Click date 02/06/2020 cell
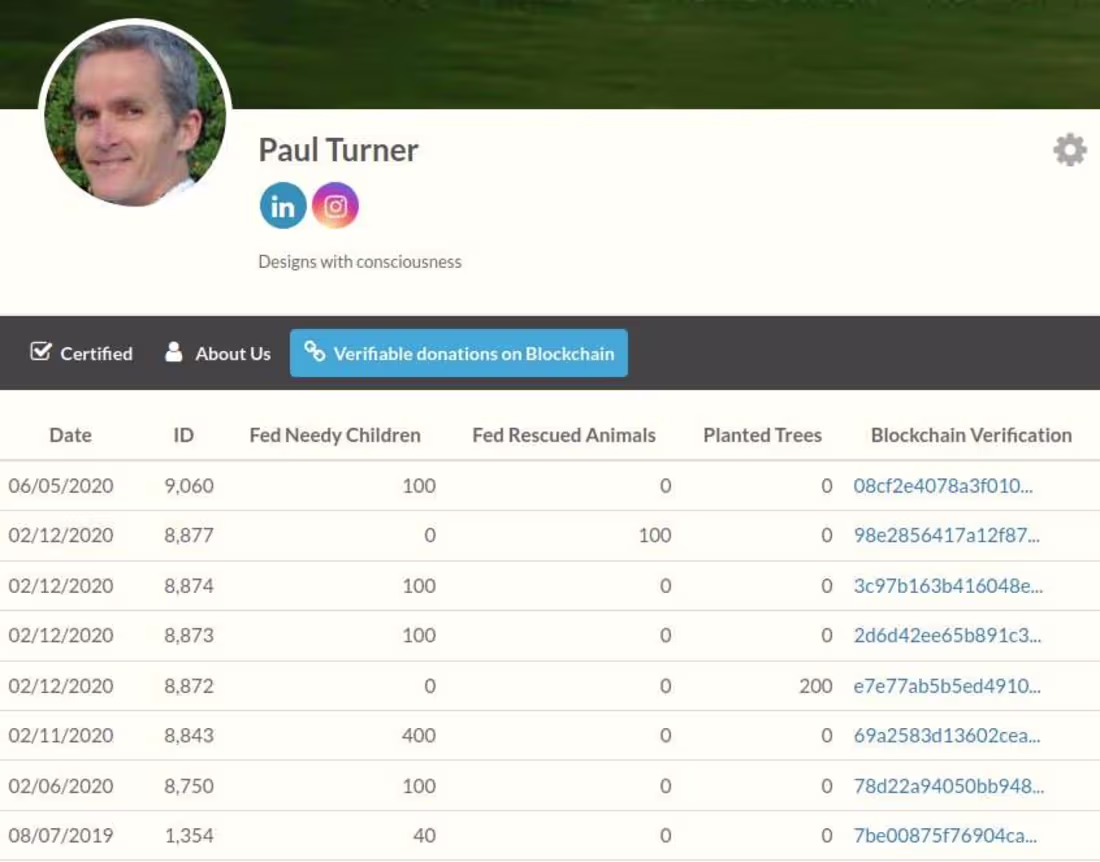1100x862 pixels. point(60,786)
